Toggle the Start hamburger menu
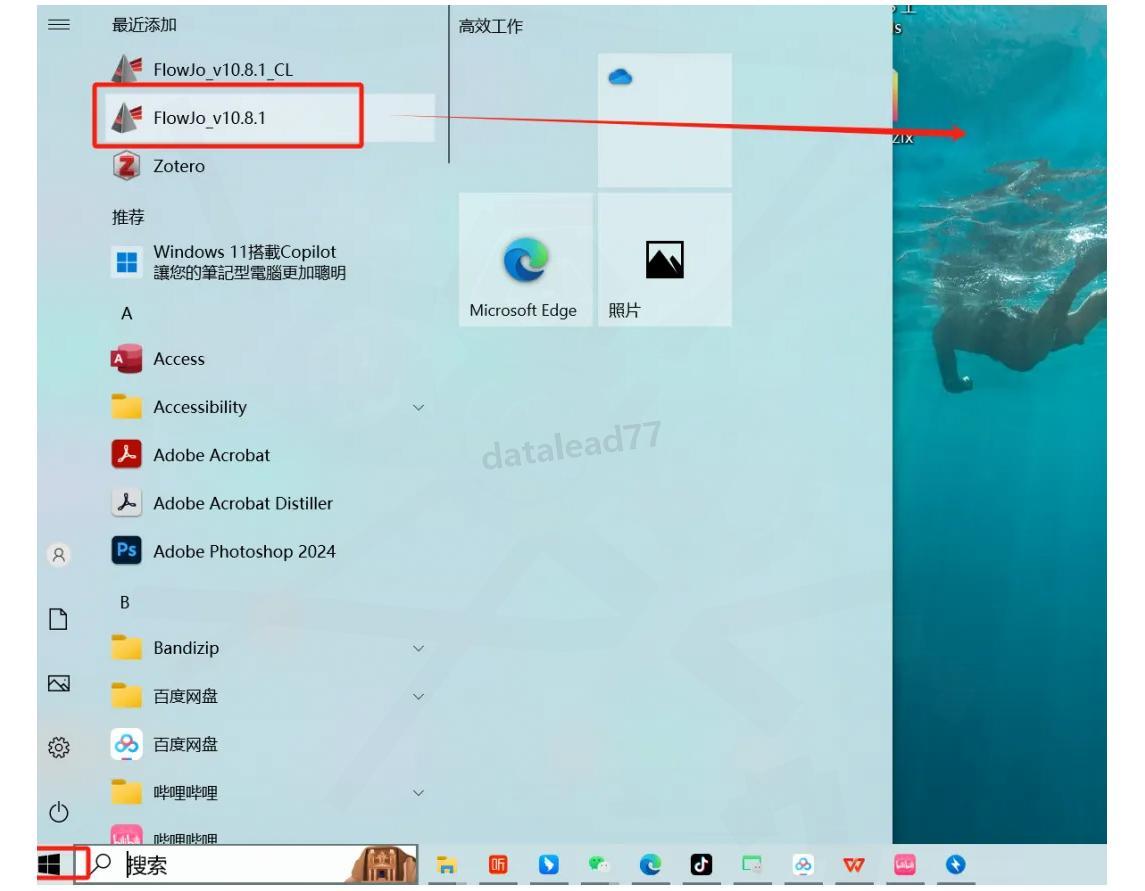This screenshot has width=1145, height=891. coord(59,25)
